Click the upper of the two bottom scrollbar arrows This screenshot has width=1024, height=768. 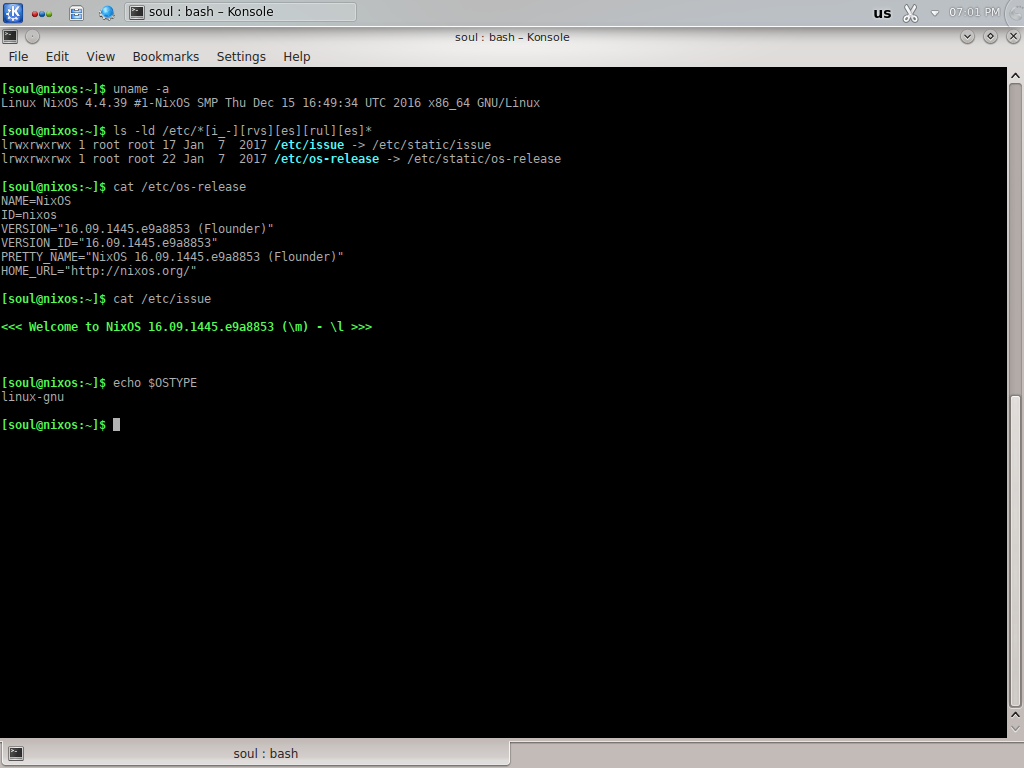coord(1015,715)
